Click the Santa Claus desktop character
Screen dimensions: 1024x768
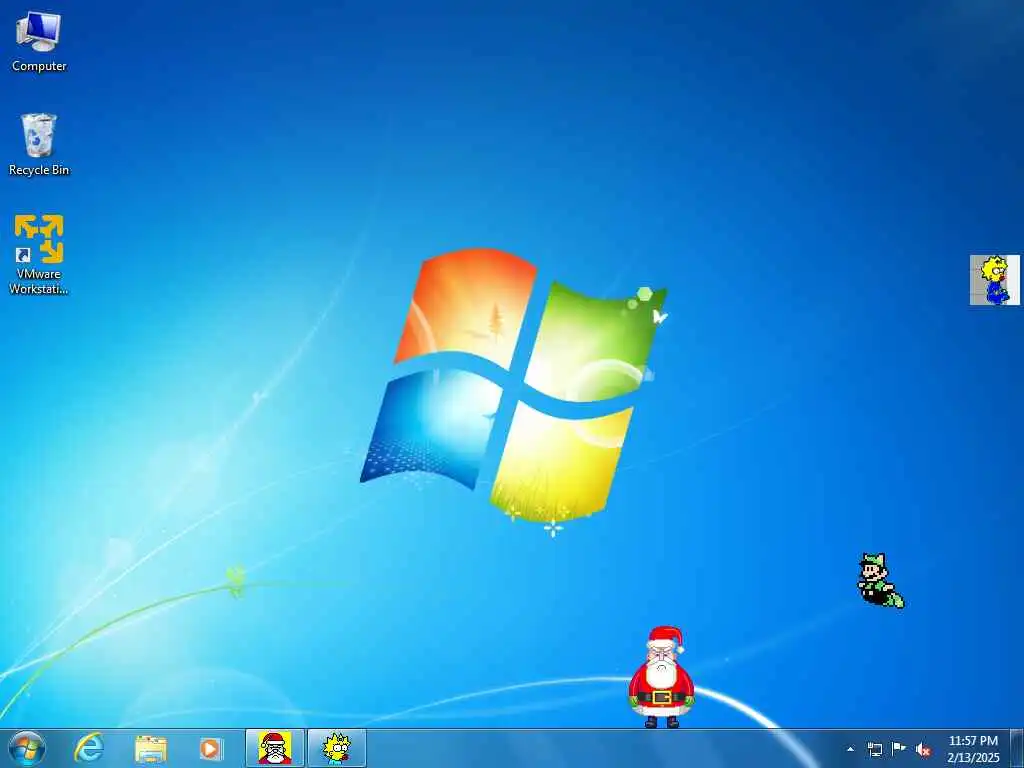[x=662, y=677]
